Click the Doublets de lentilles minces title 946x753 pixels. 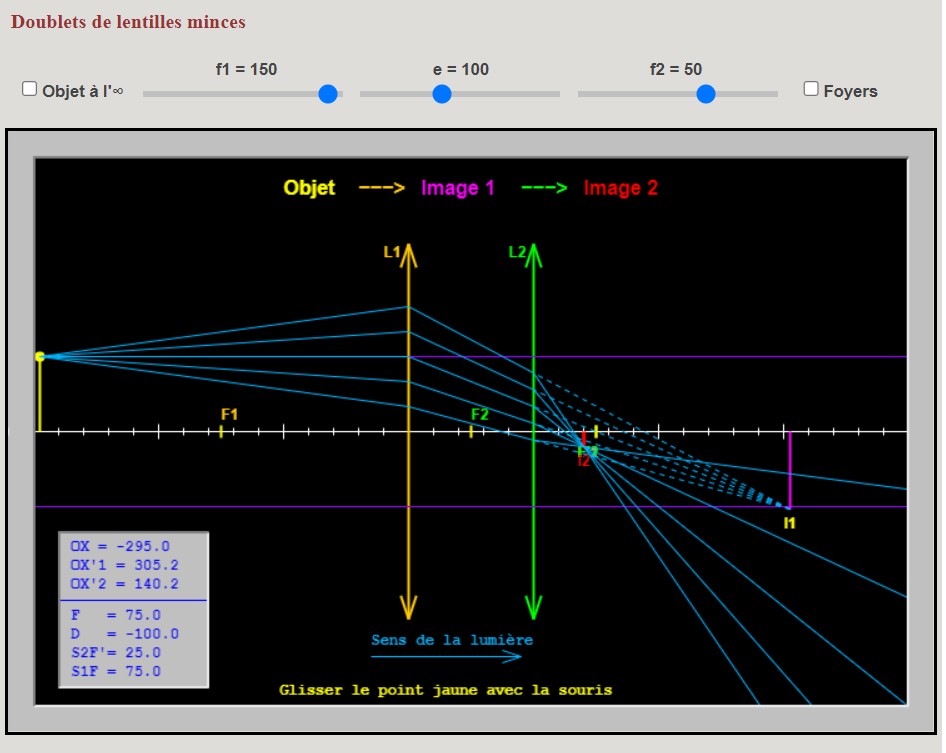(128, 22)
